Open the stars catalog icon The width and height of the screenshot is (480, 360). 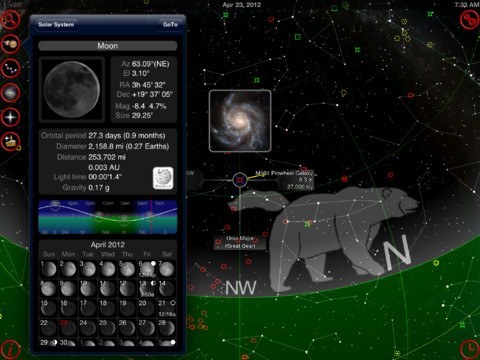[11, 117]
